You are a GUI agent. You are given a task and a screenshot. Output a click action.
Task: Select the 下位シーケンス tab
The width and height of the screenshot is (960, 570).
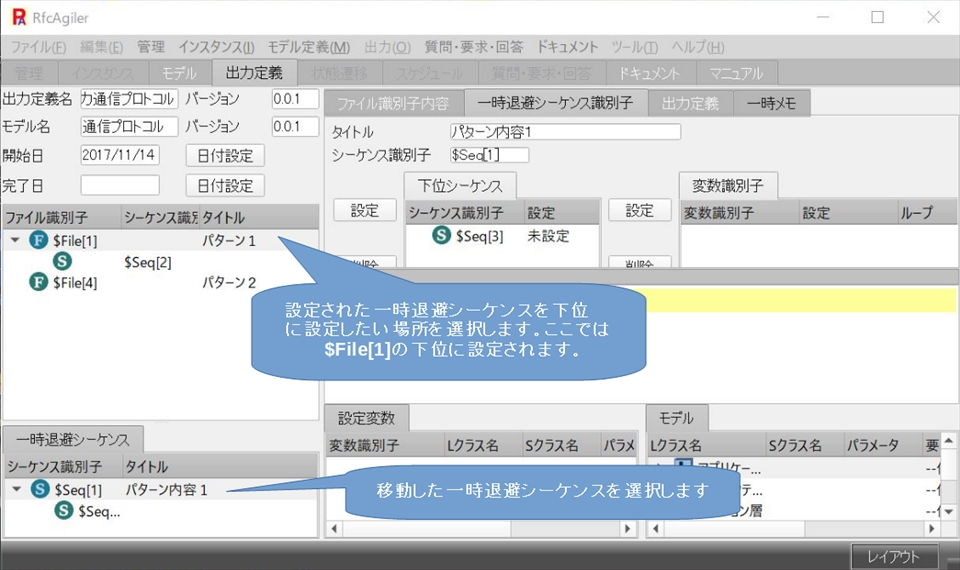pos(460,186)
